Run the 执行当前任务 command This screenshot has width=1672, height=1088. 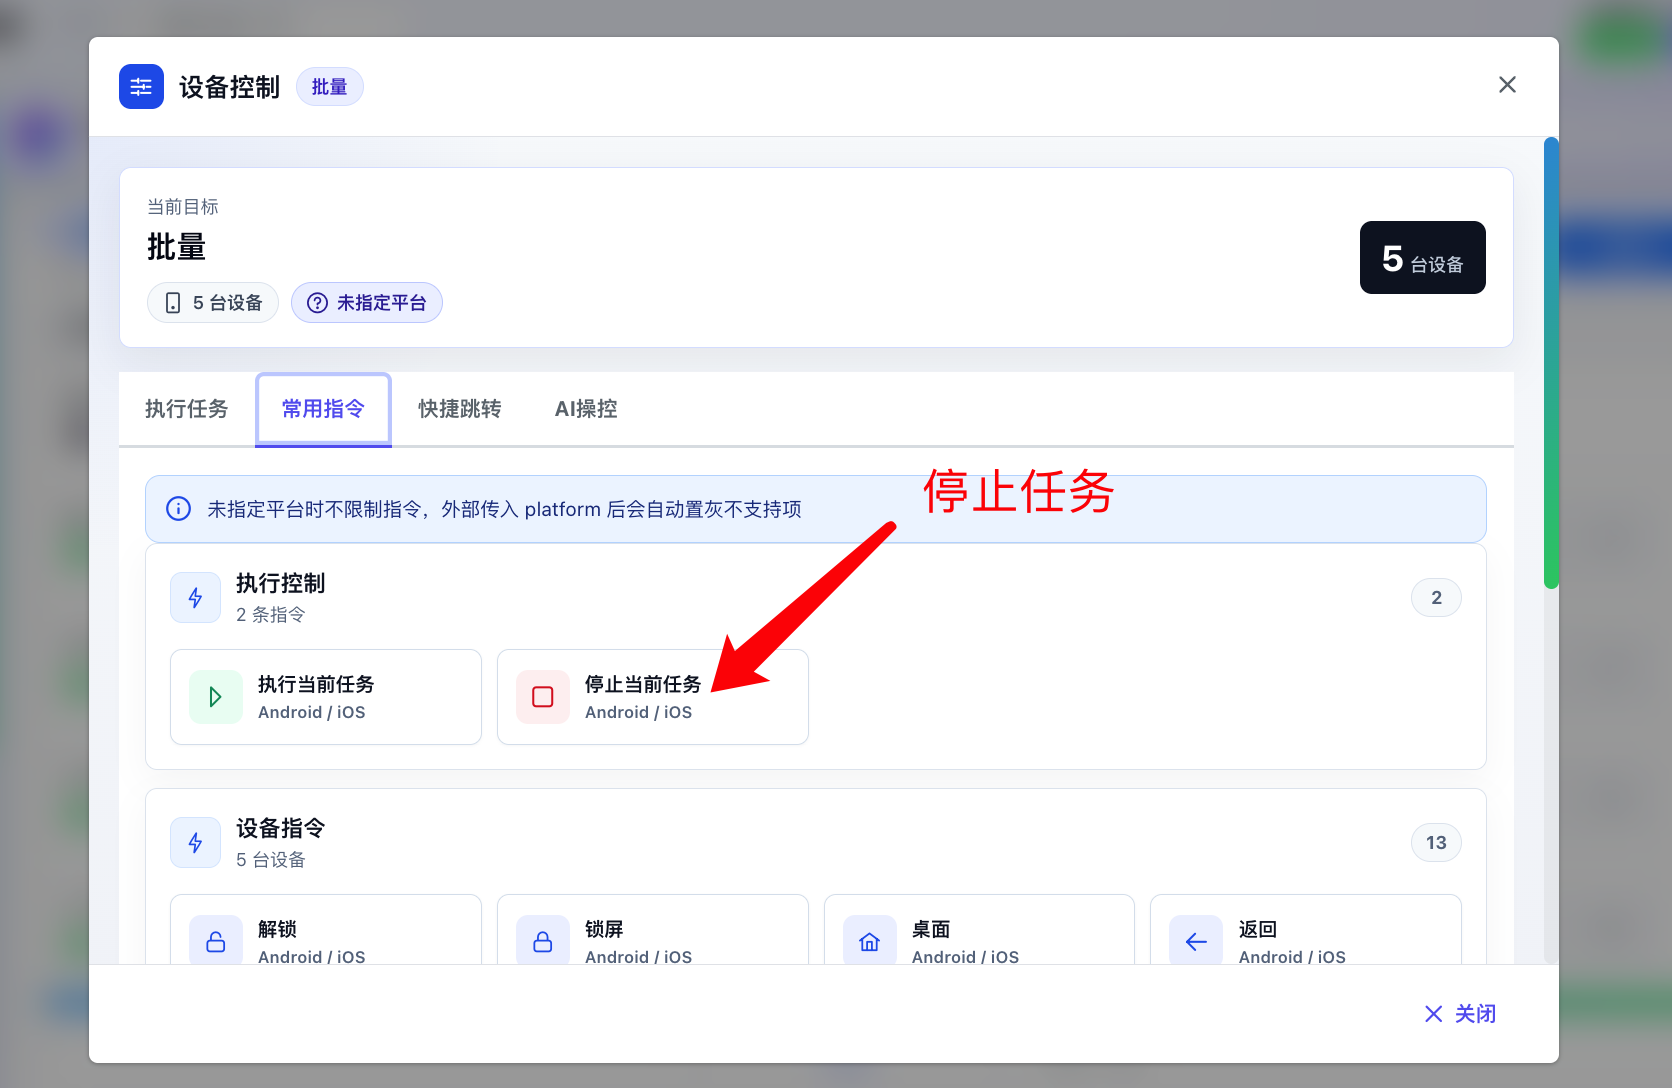pyautogui.click(x=326, y=697)
